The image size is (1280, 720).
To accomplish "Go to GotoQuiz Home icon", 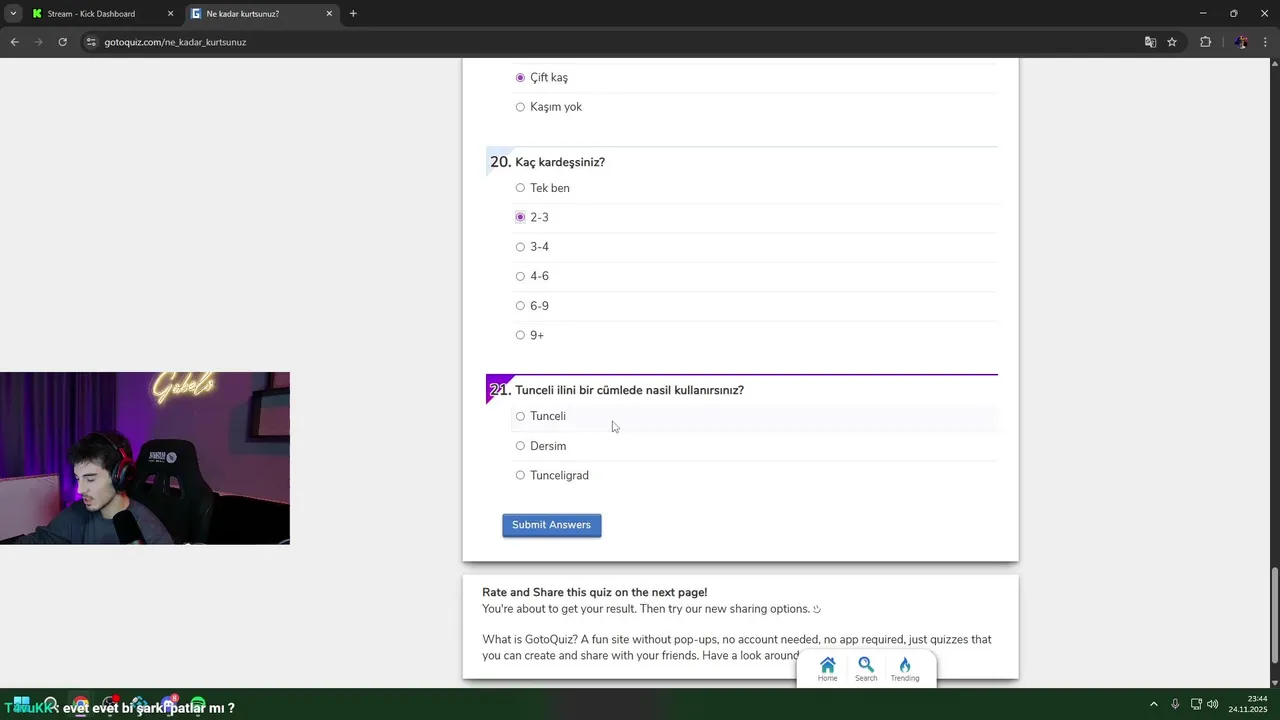I will click(x=827, y=670).
